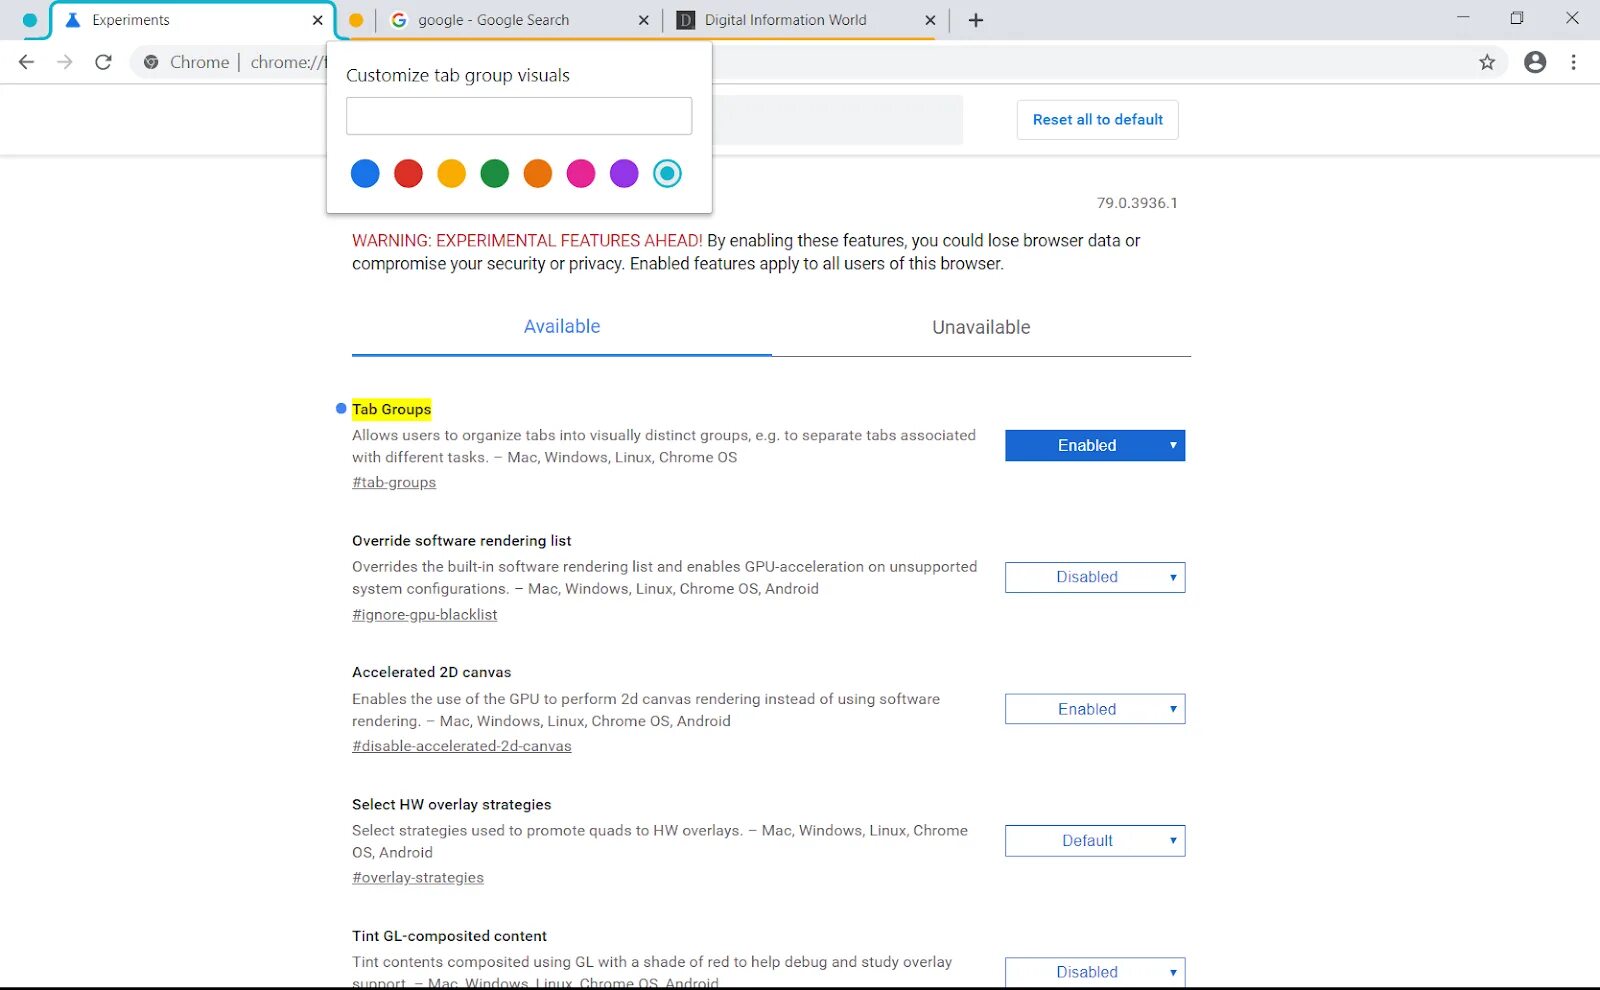This screenshot has height=990, width=1600.
Task: Click the Experiments flask tab icon
Action: coord(72,20)
